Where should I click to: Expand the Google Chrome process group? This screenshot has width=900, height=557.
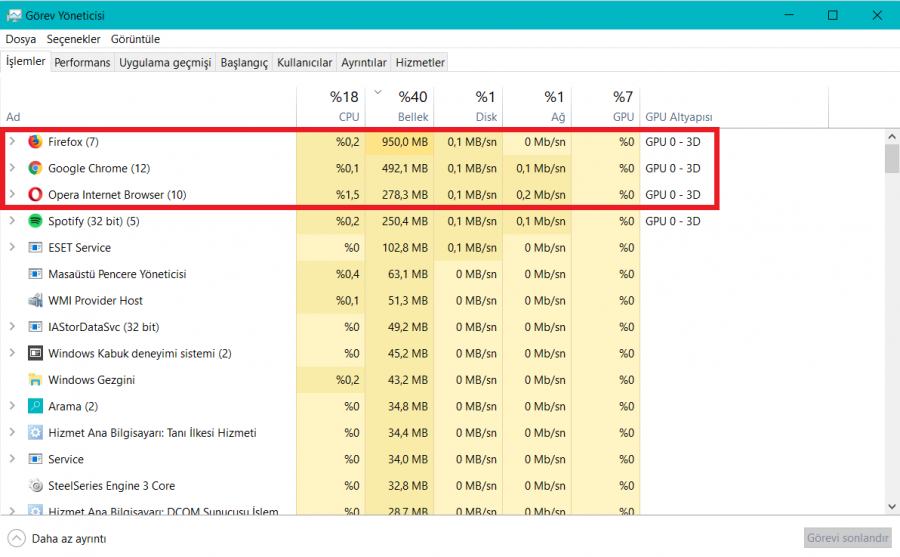(12, 168)
